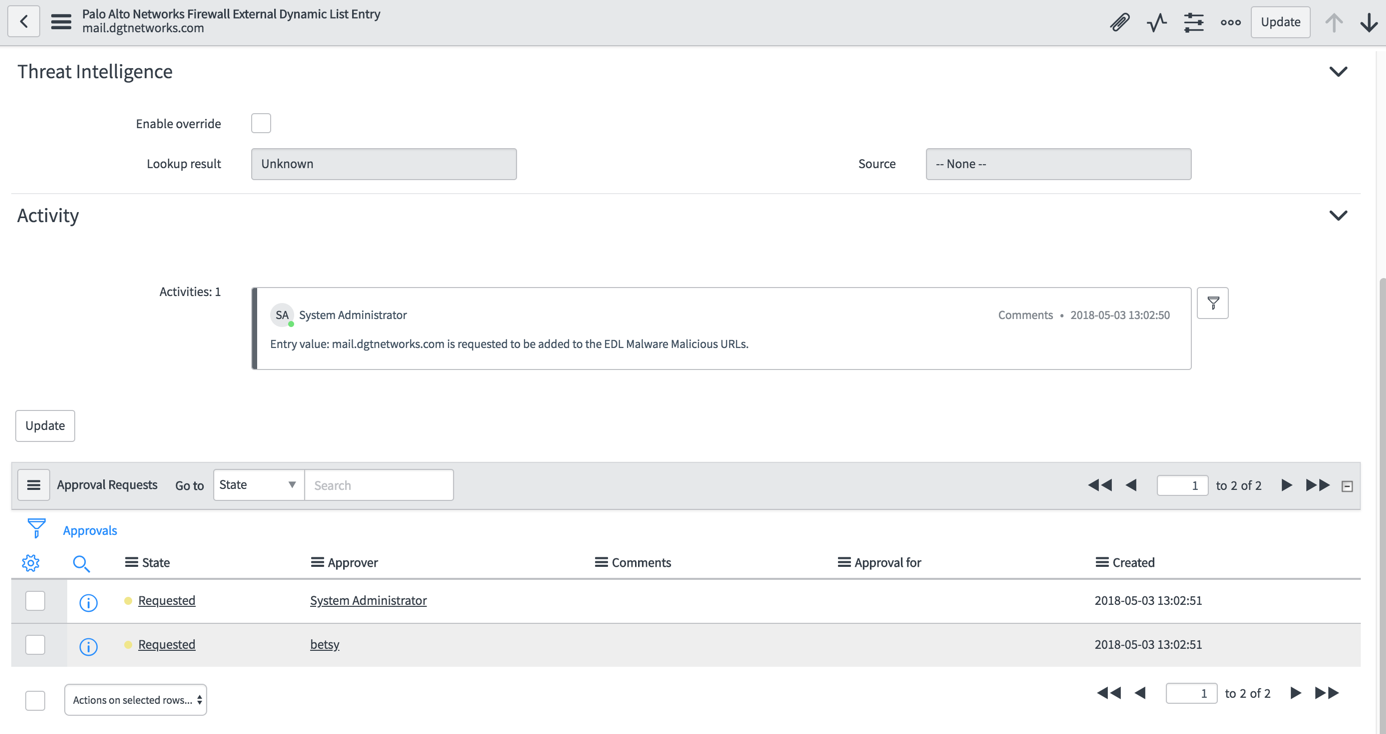Open the Approval for column menu
1386x734 pixels.
pos(844,563)
